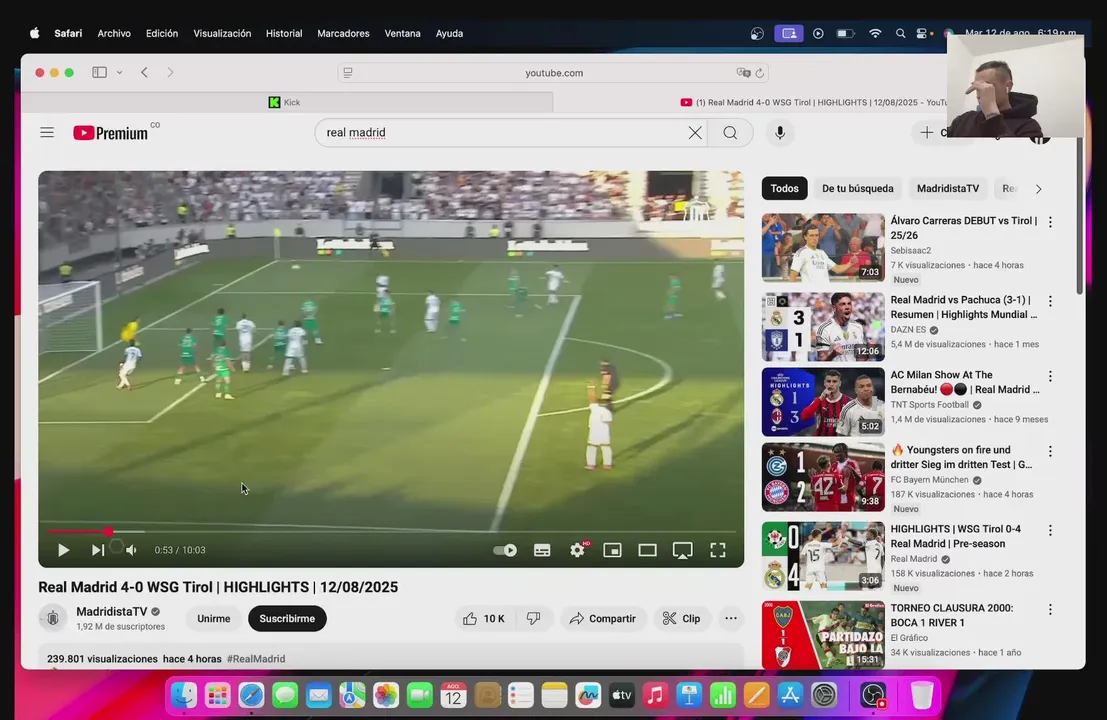Go back in Safari history
The image size is (1107, 720).
click(x=144, y=72)
